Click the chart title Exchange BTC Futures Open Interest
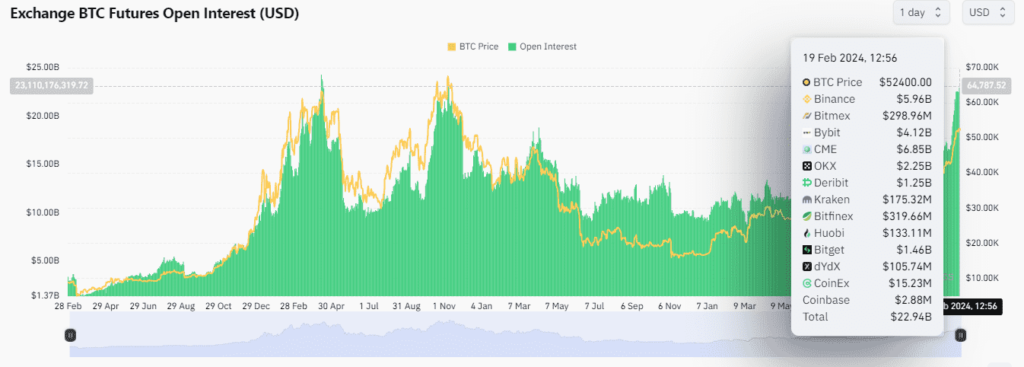1024x367 pixels. 155,14
